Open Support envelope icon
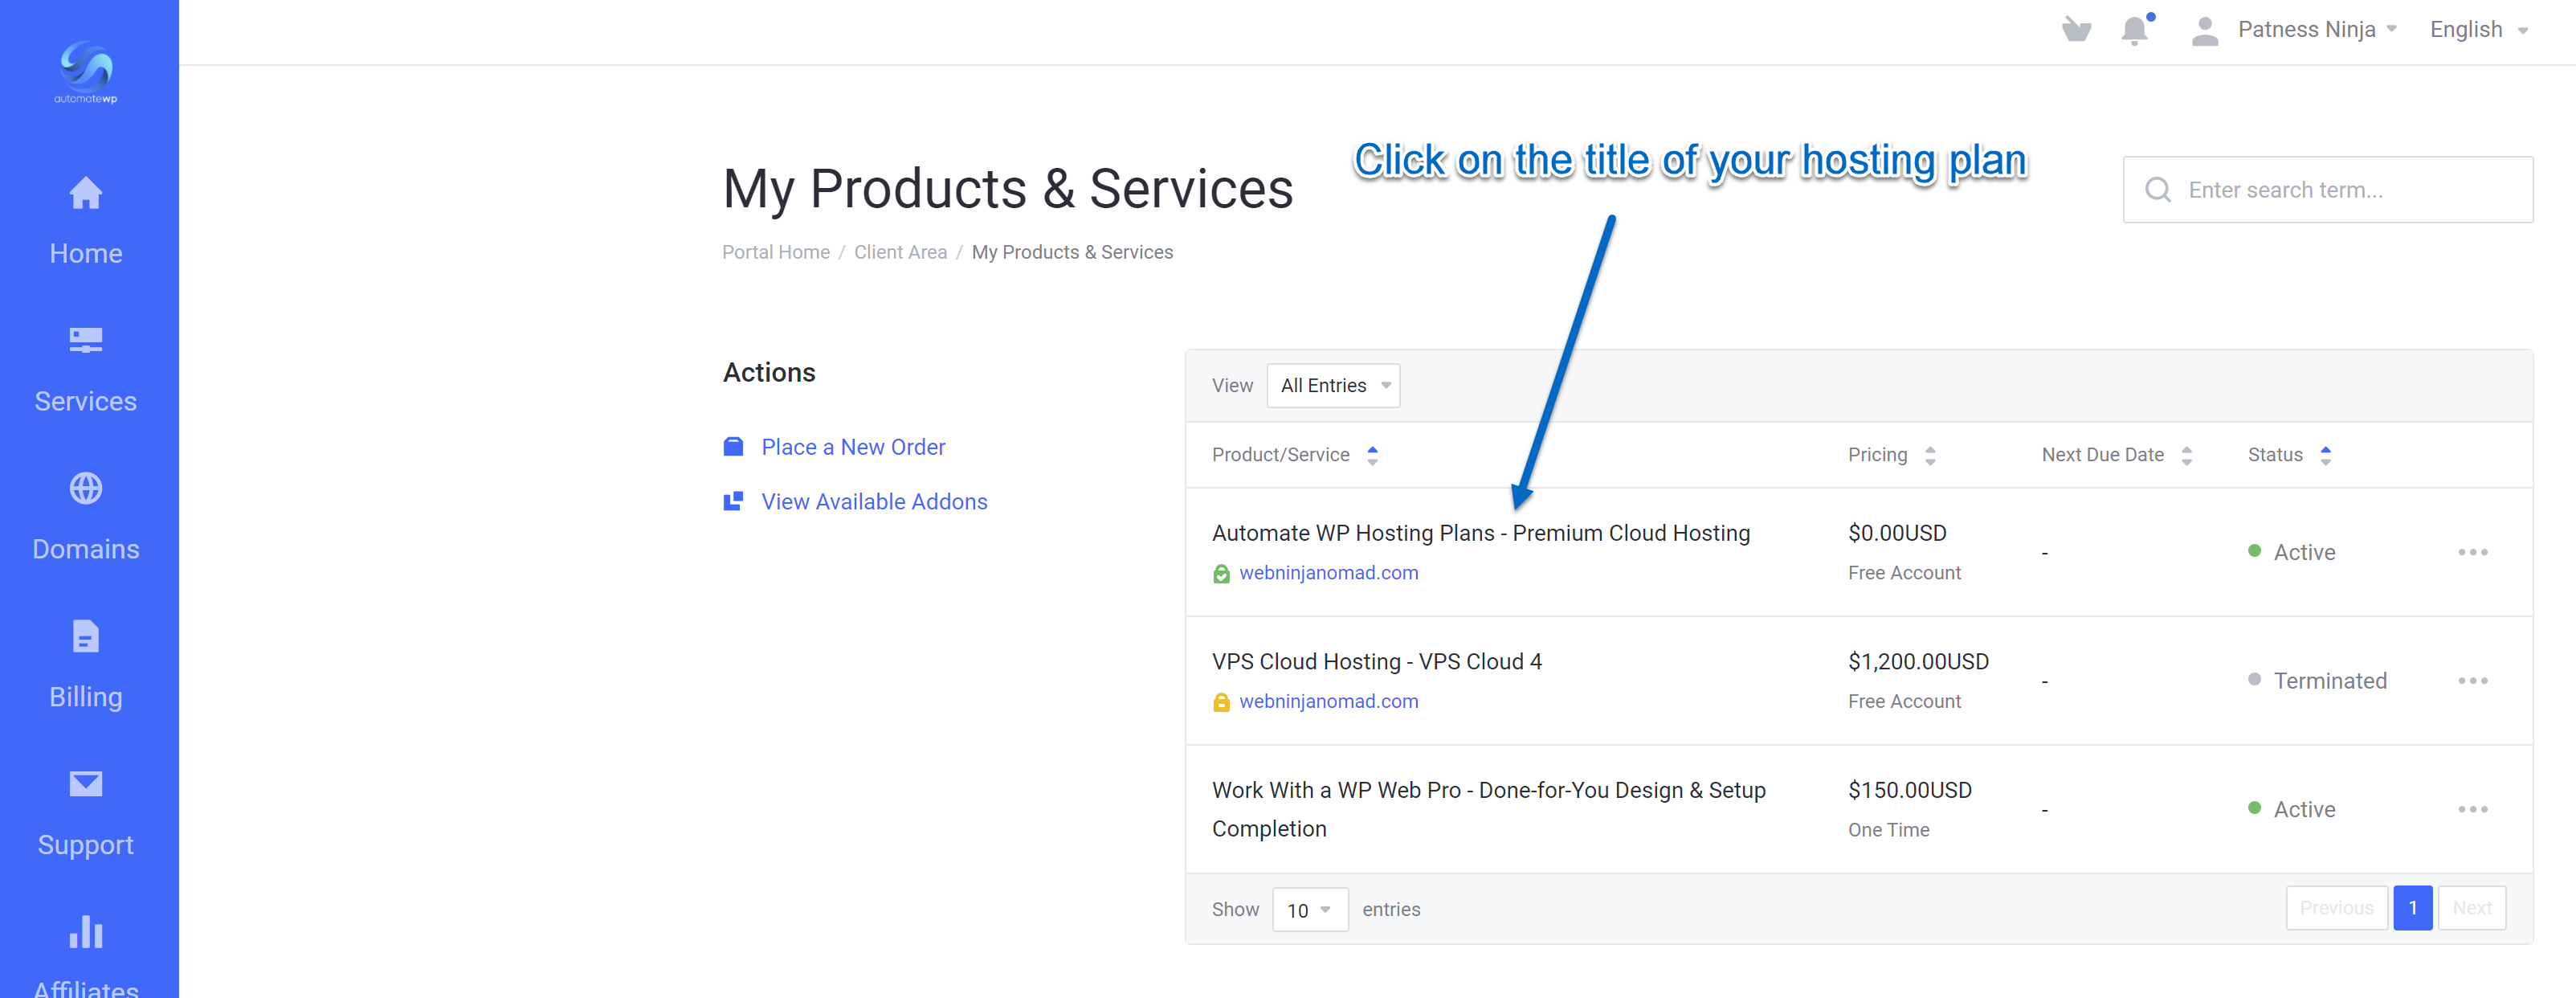Viewport: 2576px width, 998px height. [x=86, y=784]
